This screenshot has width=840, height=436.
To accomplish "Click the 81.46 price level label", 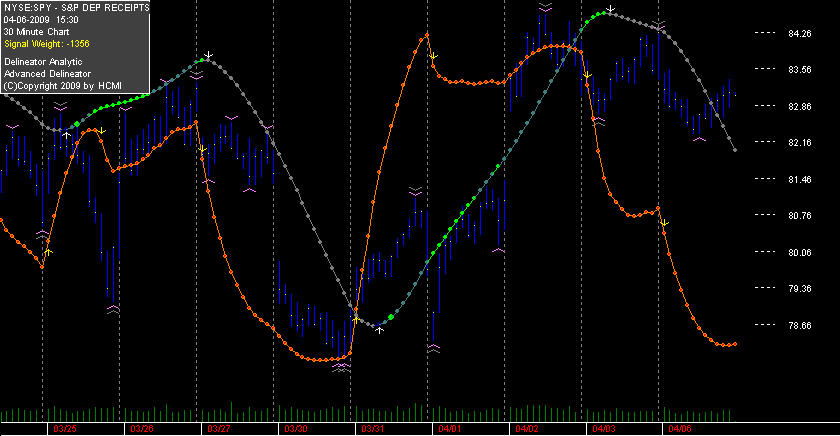I will point(800,179).
